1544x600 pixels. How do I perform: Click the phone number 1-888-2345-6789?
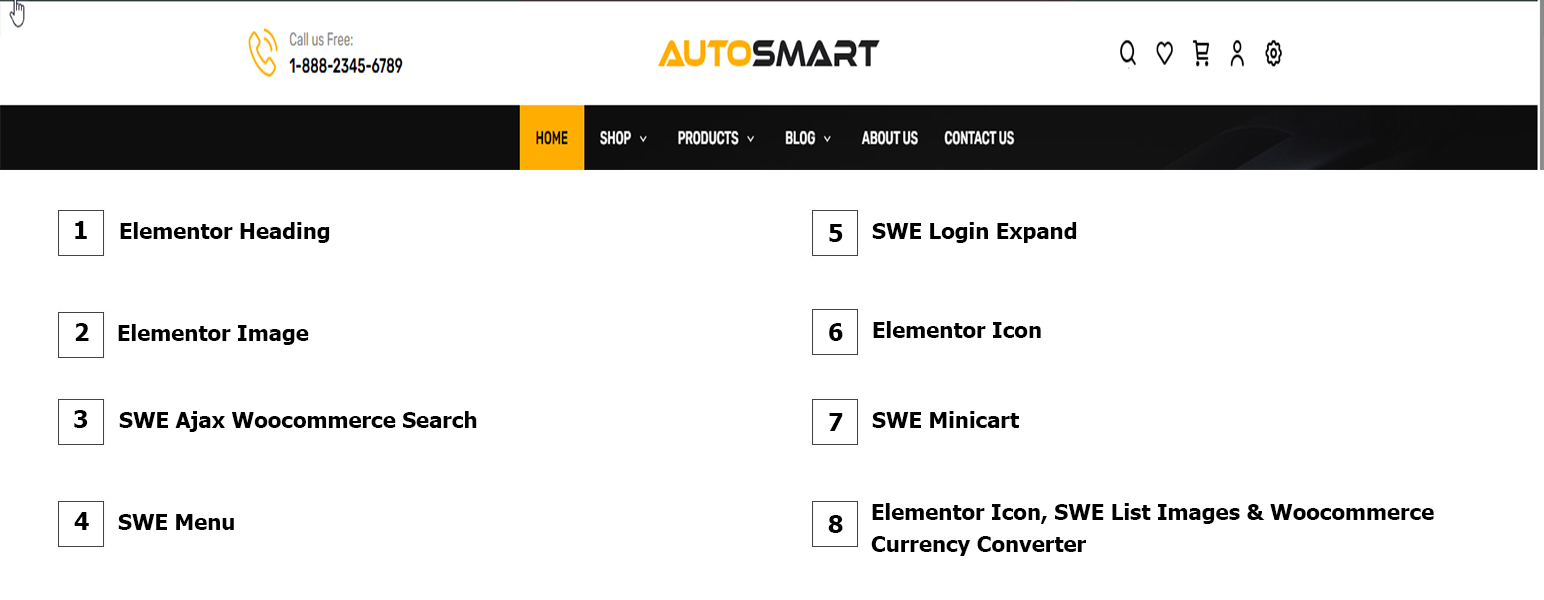[346, 66]
